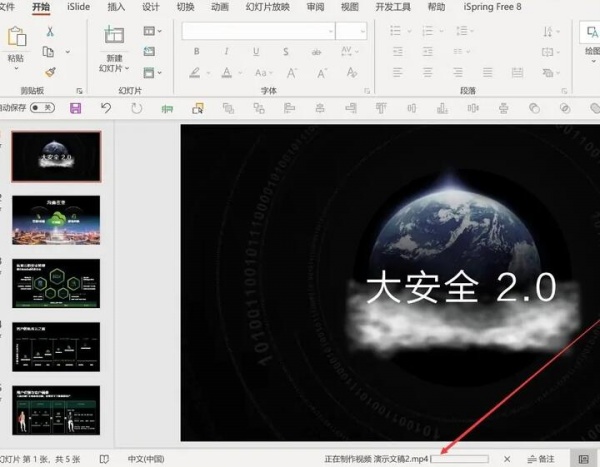Open the 开始 ribbon tab
The image size is (600, 467).
(41, 7)
